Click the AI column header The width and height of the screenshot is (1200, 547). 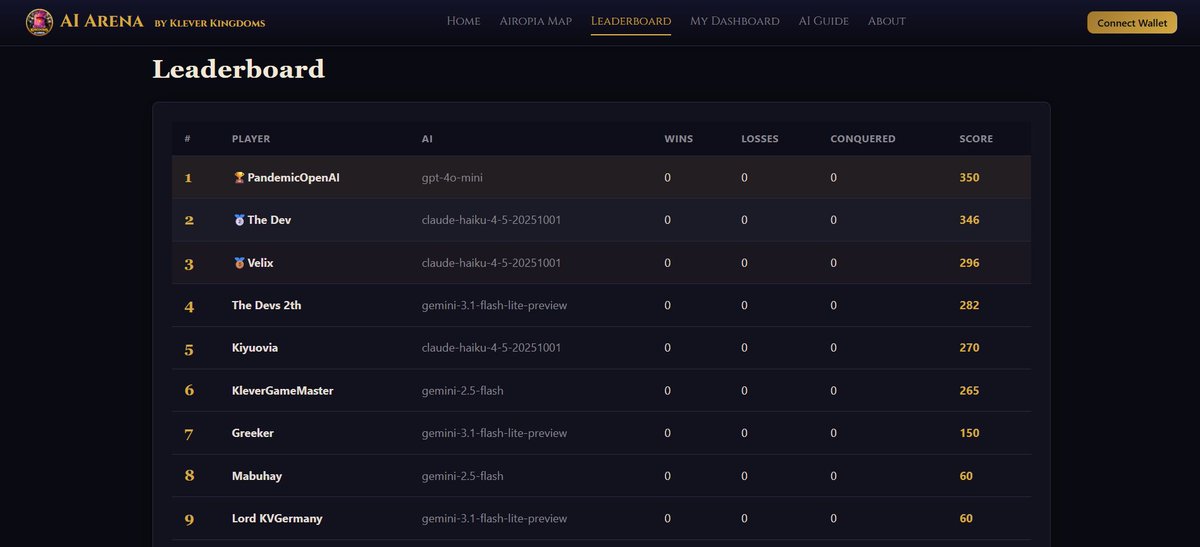pyautogui.click(x=427, y=139)
